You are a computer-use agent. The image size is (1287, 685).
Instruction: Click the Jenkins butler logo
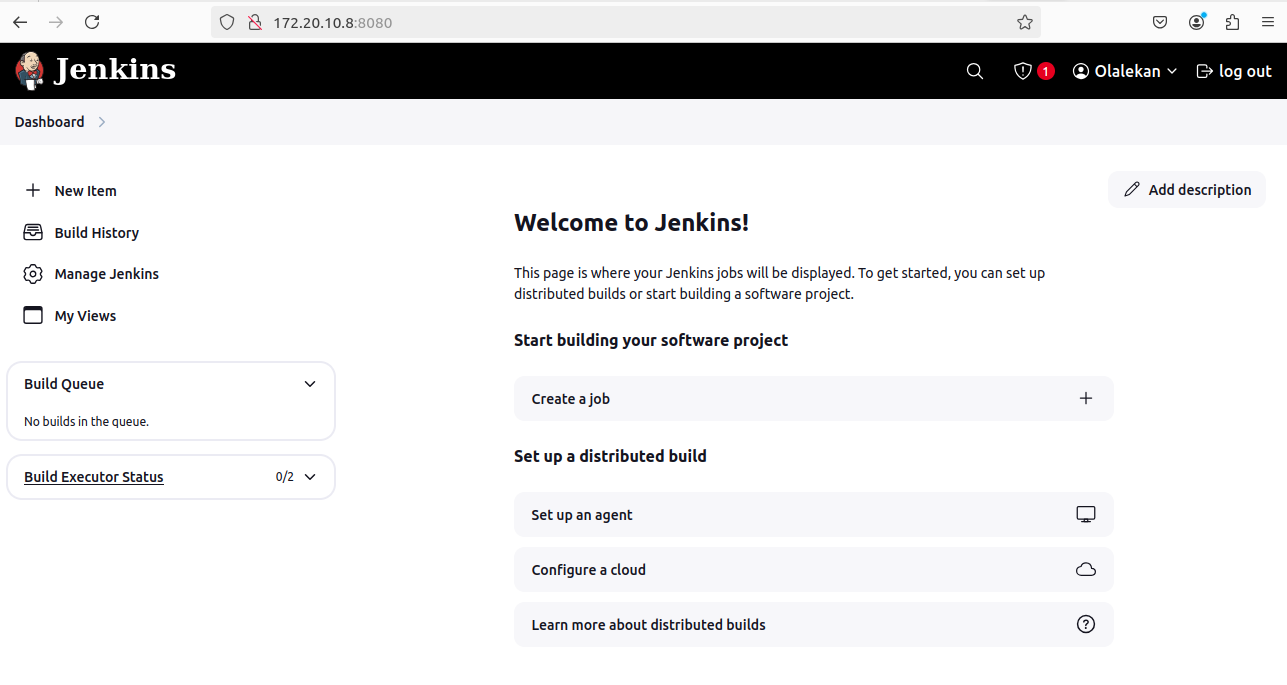coord(29,70)
